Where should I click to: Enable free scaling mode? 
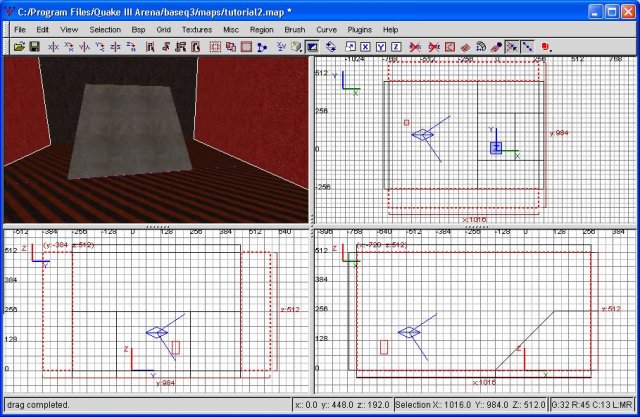point(350,47)
